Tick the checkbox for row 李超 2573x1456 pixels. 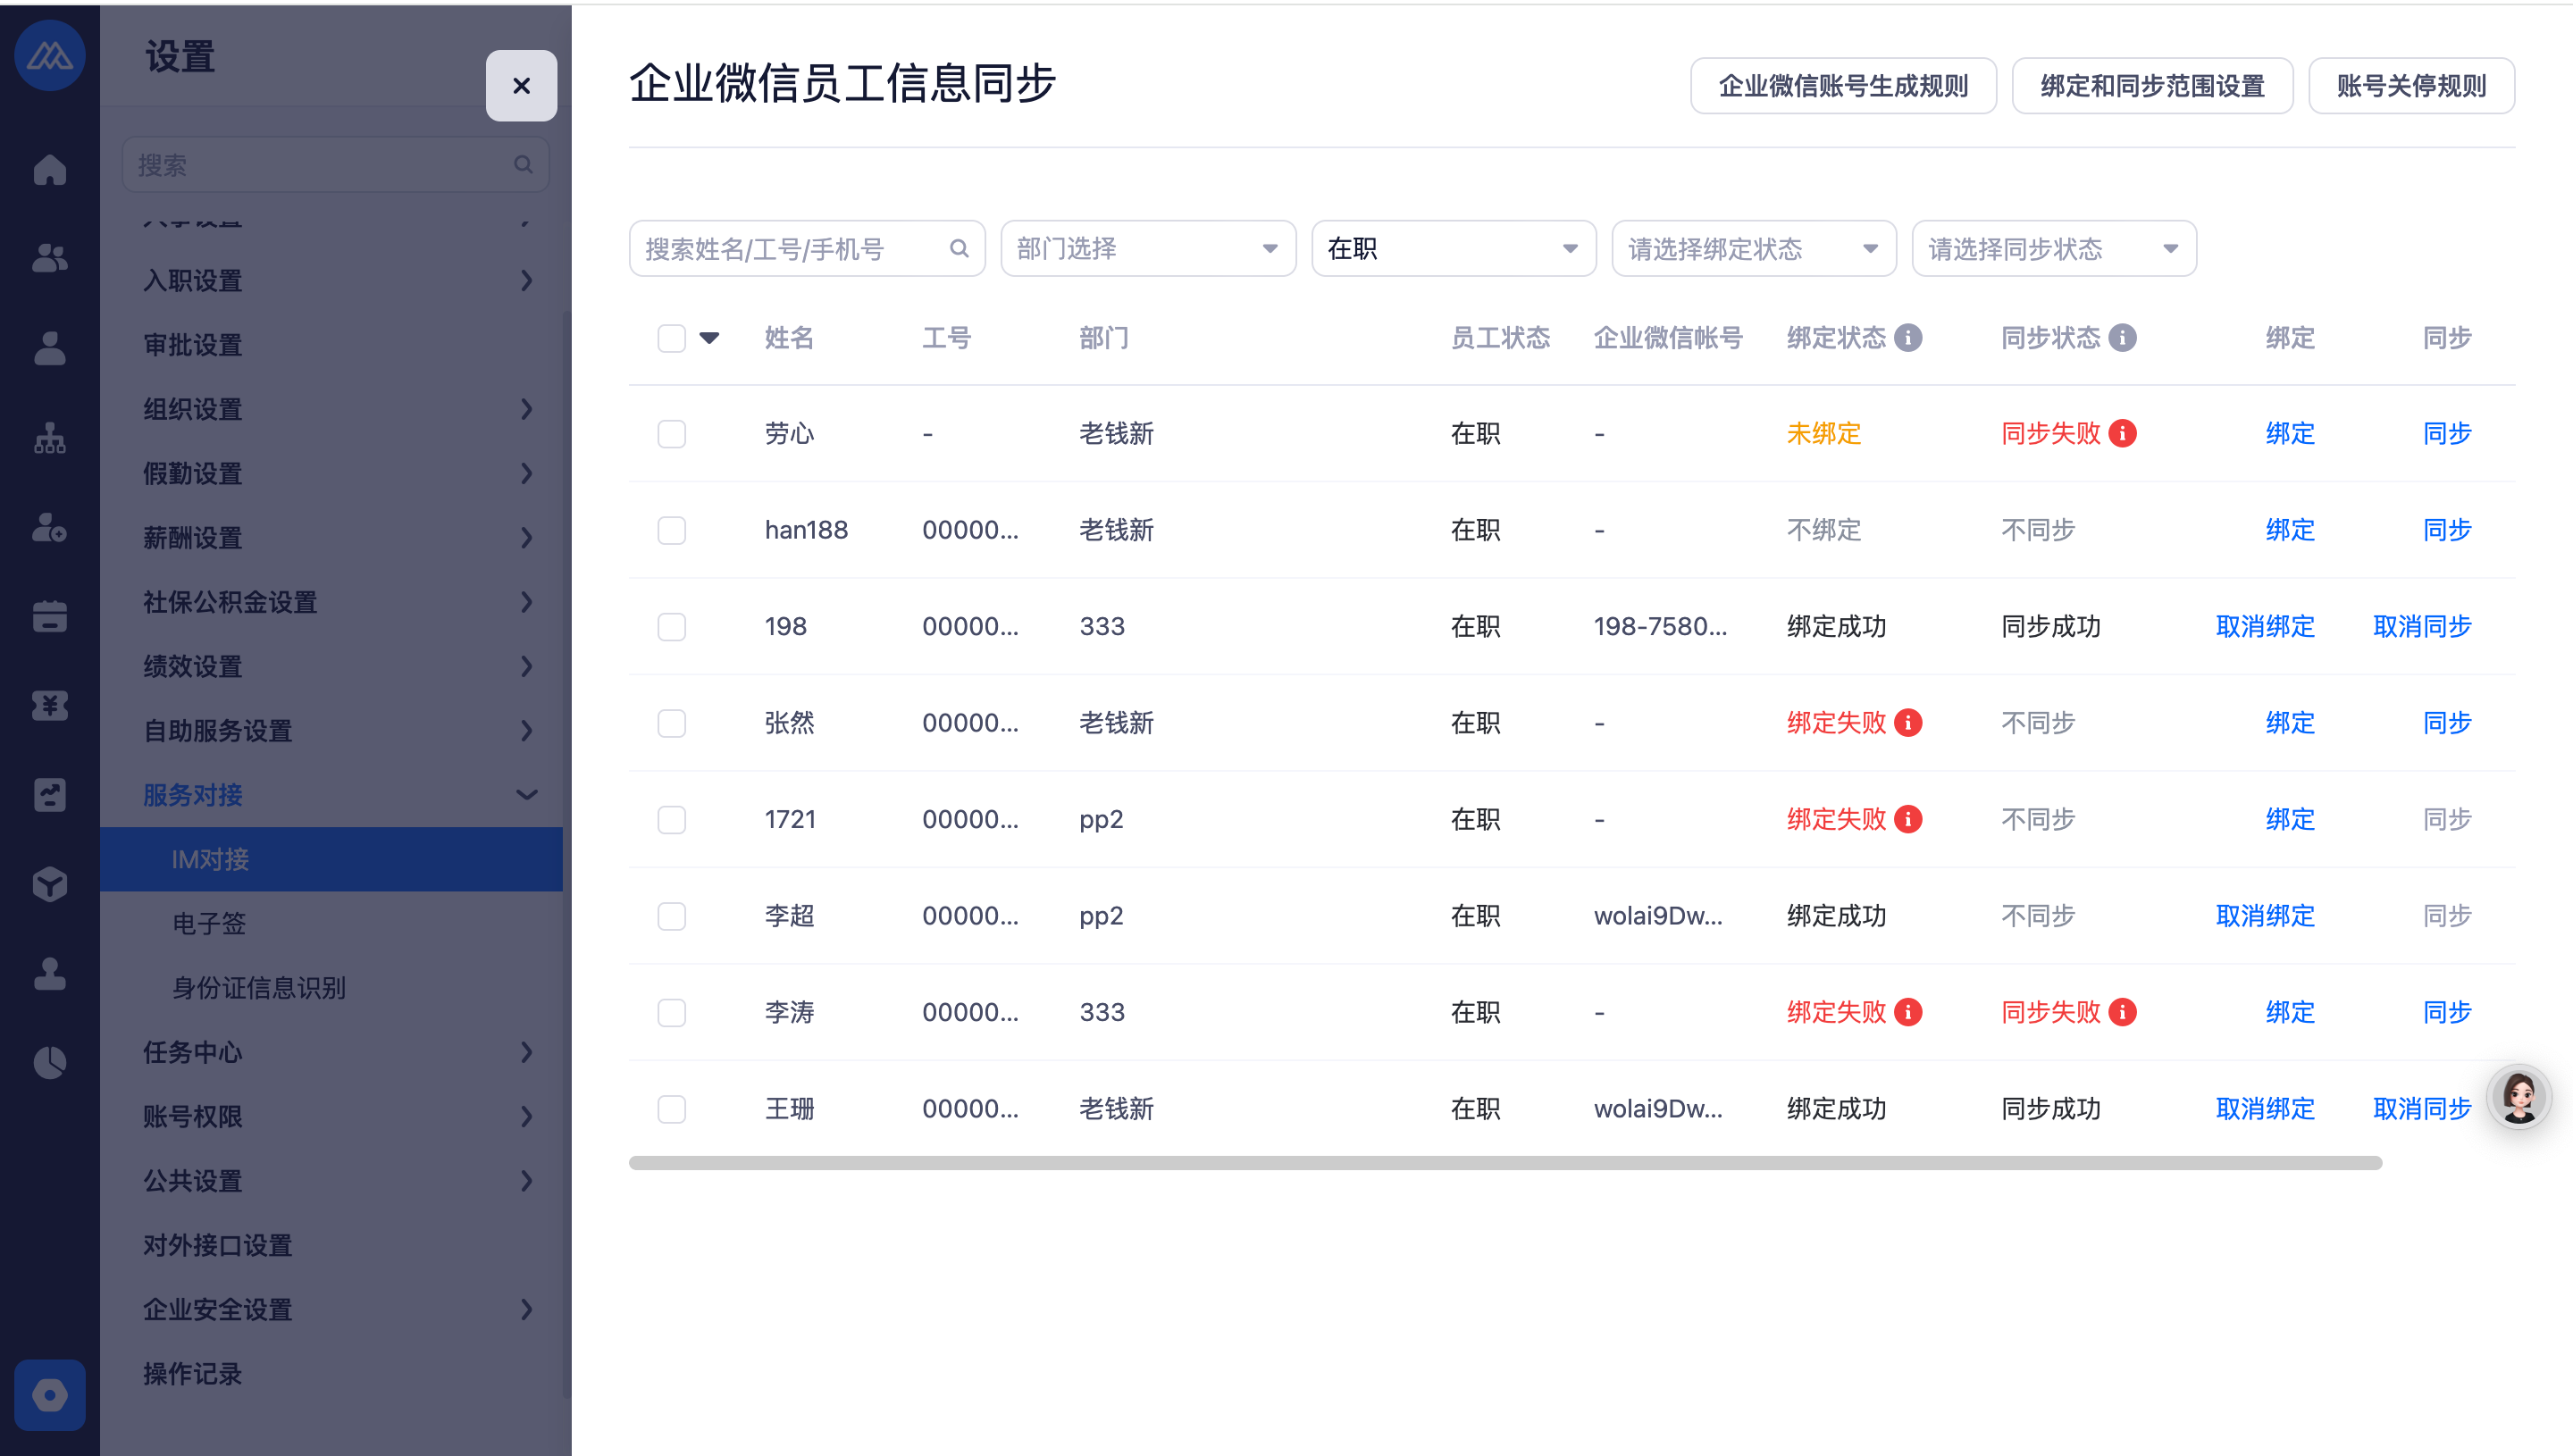pyautogui.click(x=671, y=916)
